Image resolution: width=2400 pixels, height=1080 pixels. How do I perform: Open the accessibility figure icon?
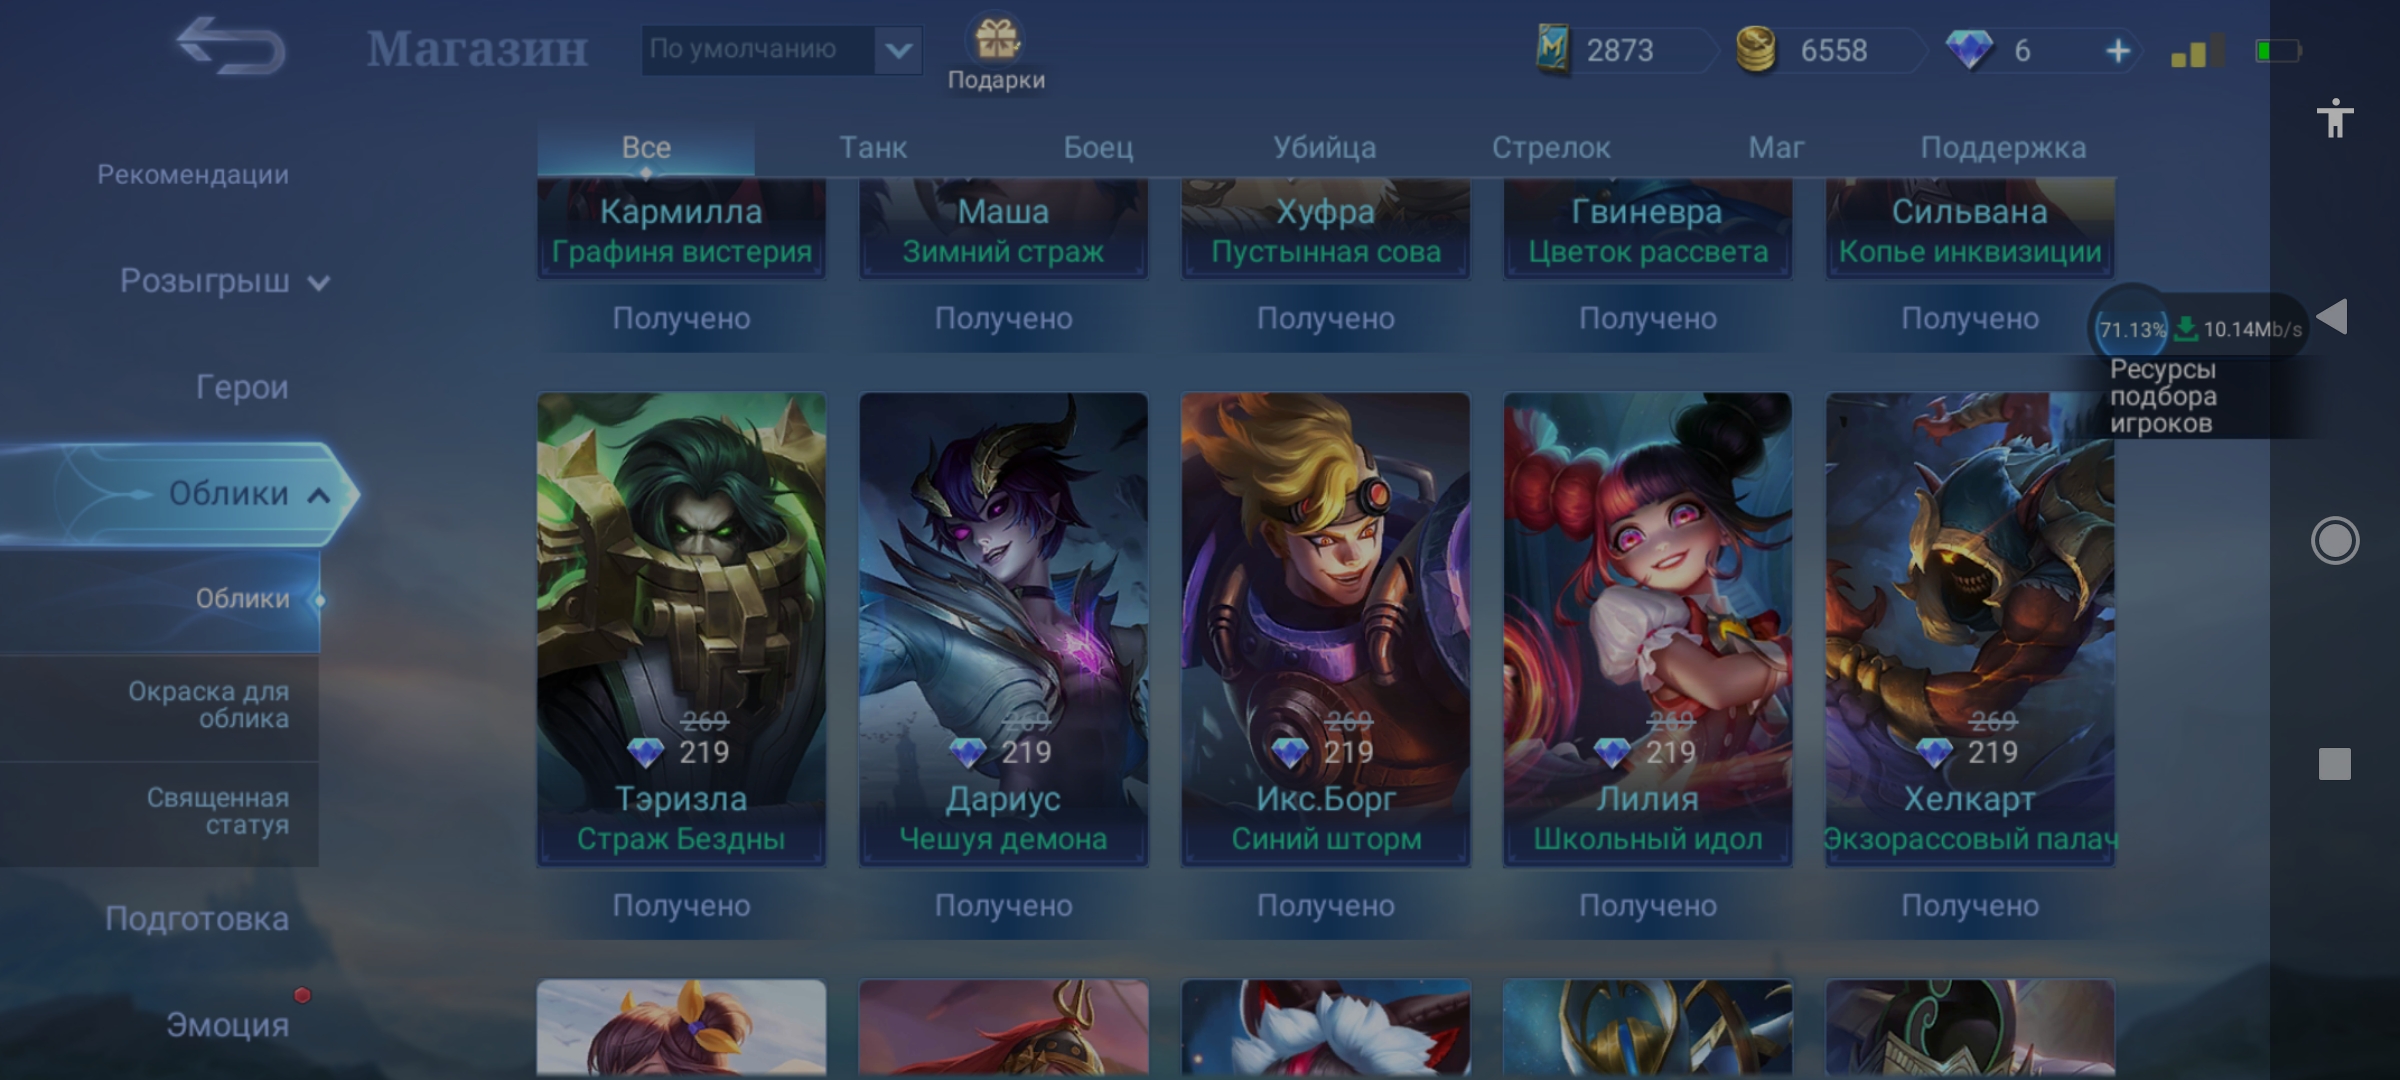point(2335,118)
